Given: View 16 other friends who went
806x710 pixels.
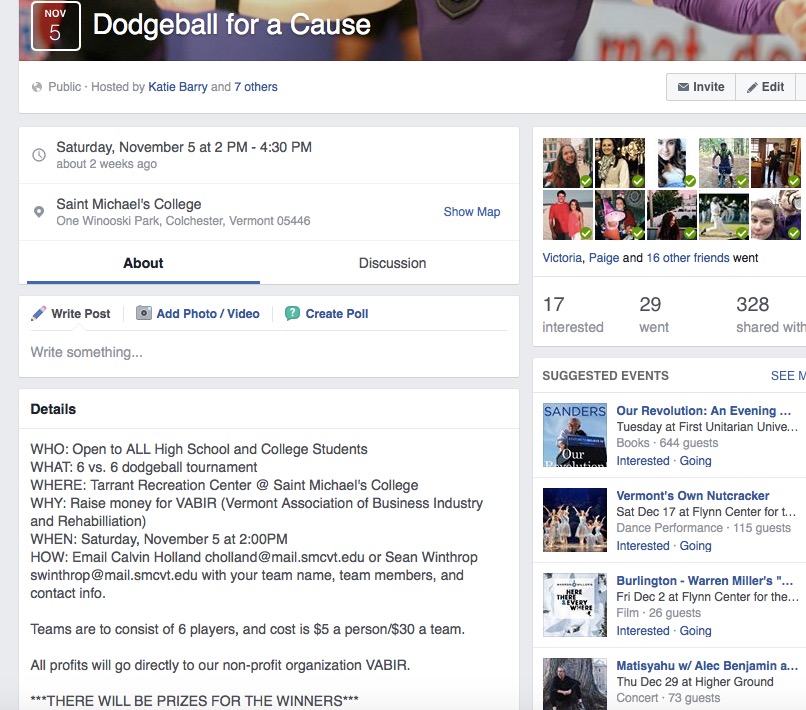Looking at the screenshot, I should (x=688, y=258).
